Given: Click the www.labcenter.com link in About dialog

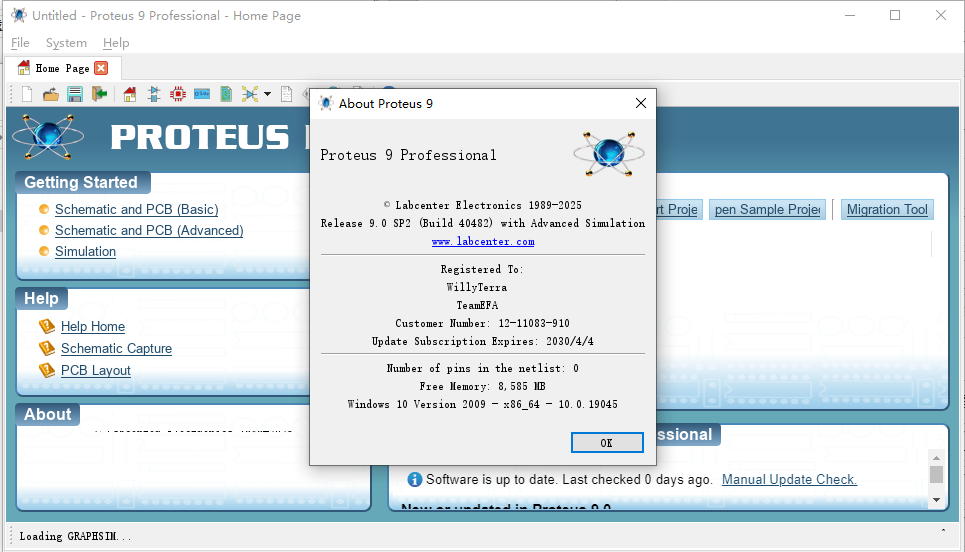Looking at the screenshot, I should (483, 241).
